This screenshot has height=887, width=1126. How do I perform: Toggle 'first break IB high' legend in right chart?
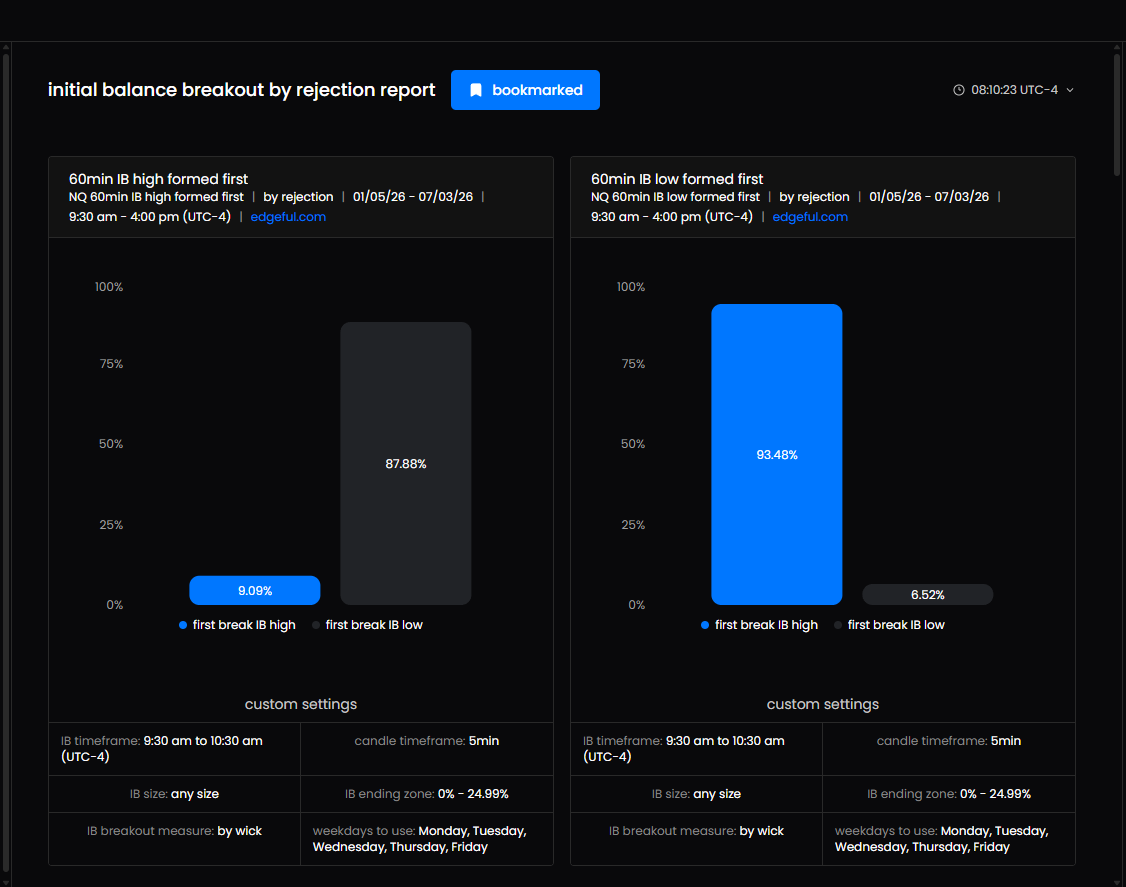[759, 625]
